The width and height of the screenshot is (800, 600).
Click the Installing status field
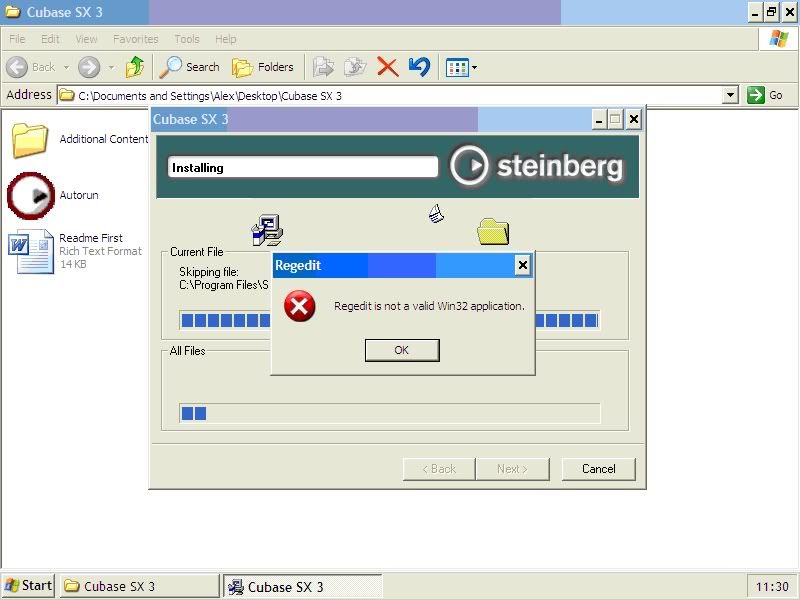[x=303, y=167]
